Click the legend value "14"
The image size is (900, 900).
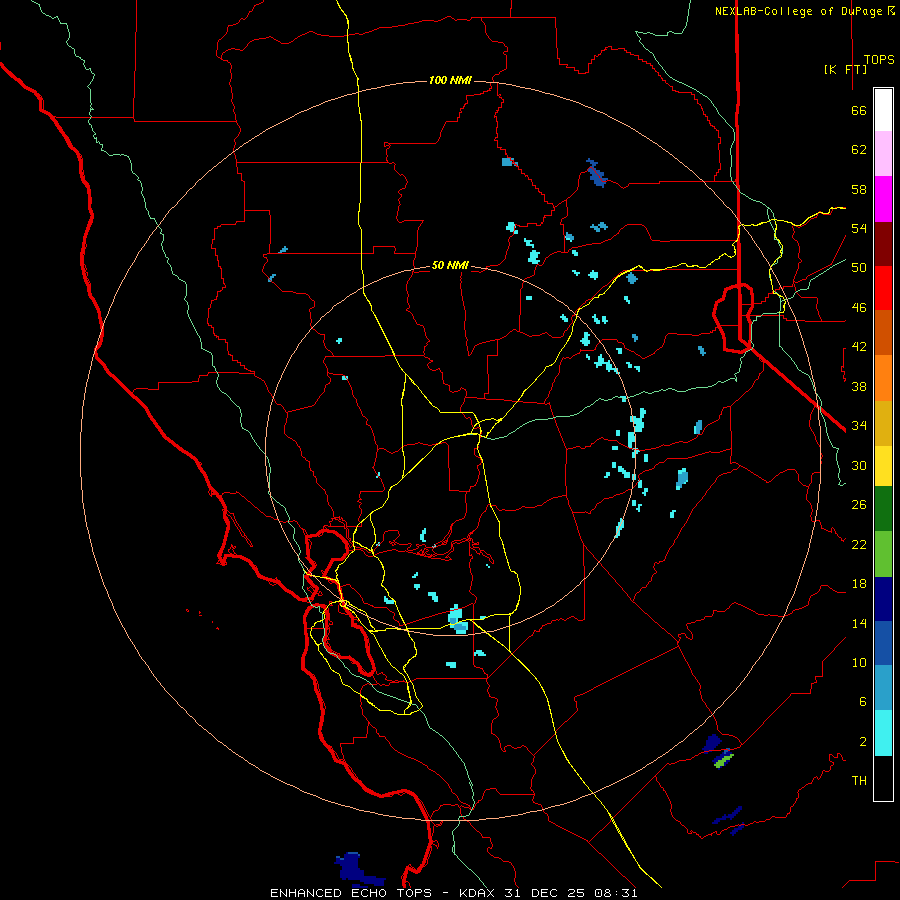coord(859,623)
